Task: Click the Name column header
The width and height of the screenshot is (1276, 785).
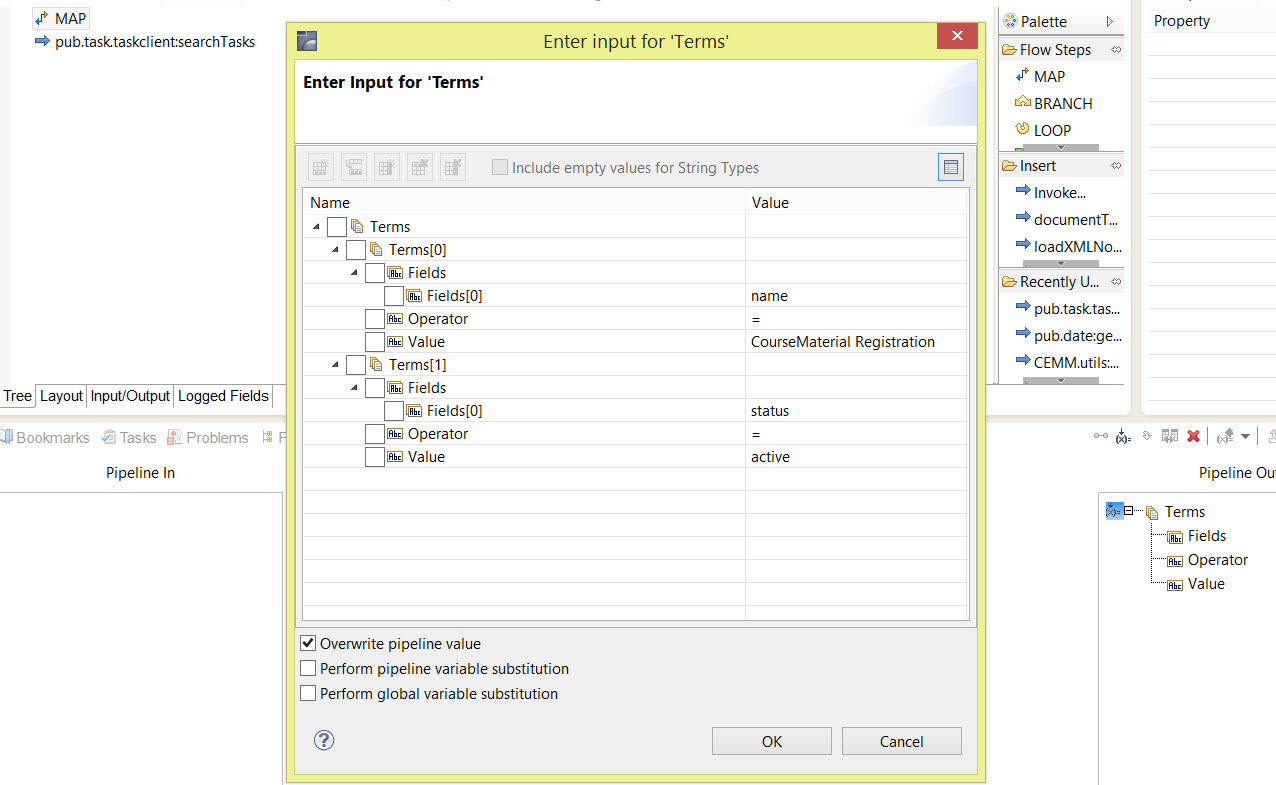Action: (524, 202)
